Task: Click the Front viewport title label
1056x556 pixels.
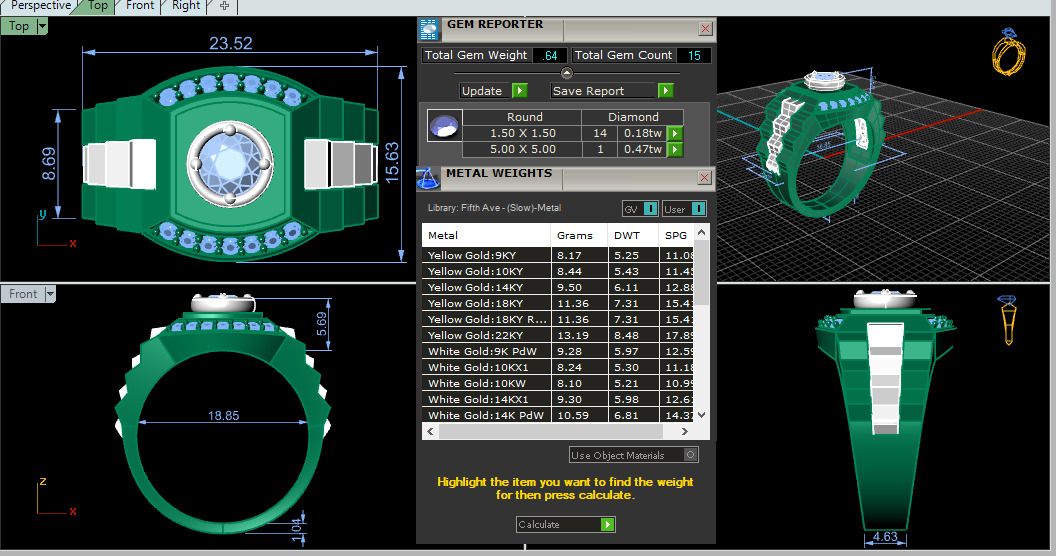Action: tap(23, 294)
